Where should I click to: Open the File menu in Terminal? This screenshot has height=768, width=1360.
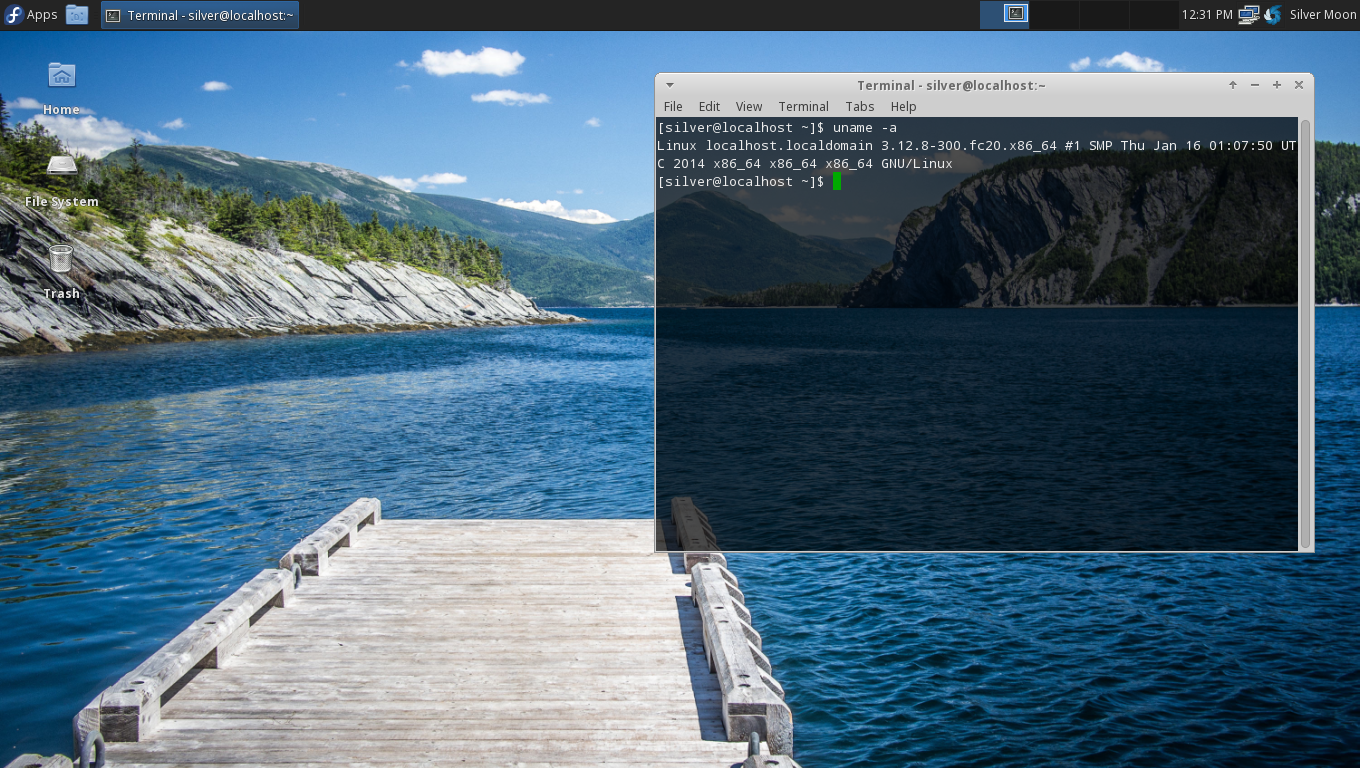(673, 106)
